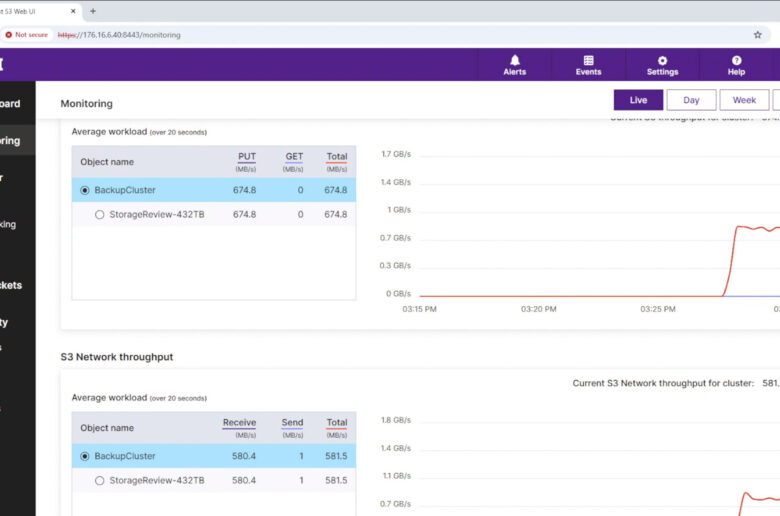
Task: Click StorageReview-432TB name in Receive/Send table
Action: [157, 481]
